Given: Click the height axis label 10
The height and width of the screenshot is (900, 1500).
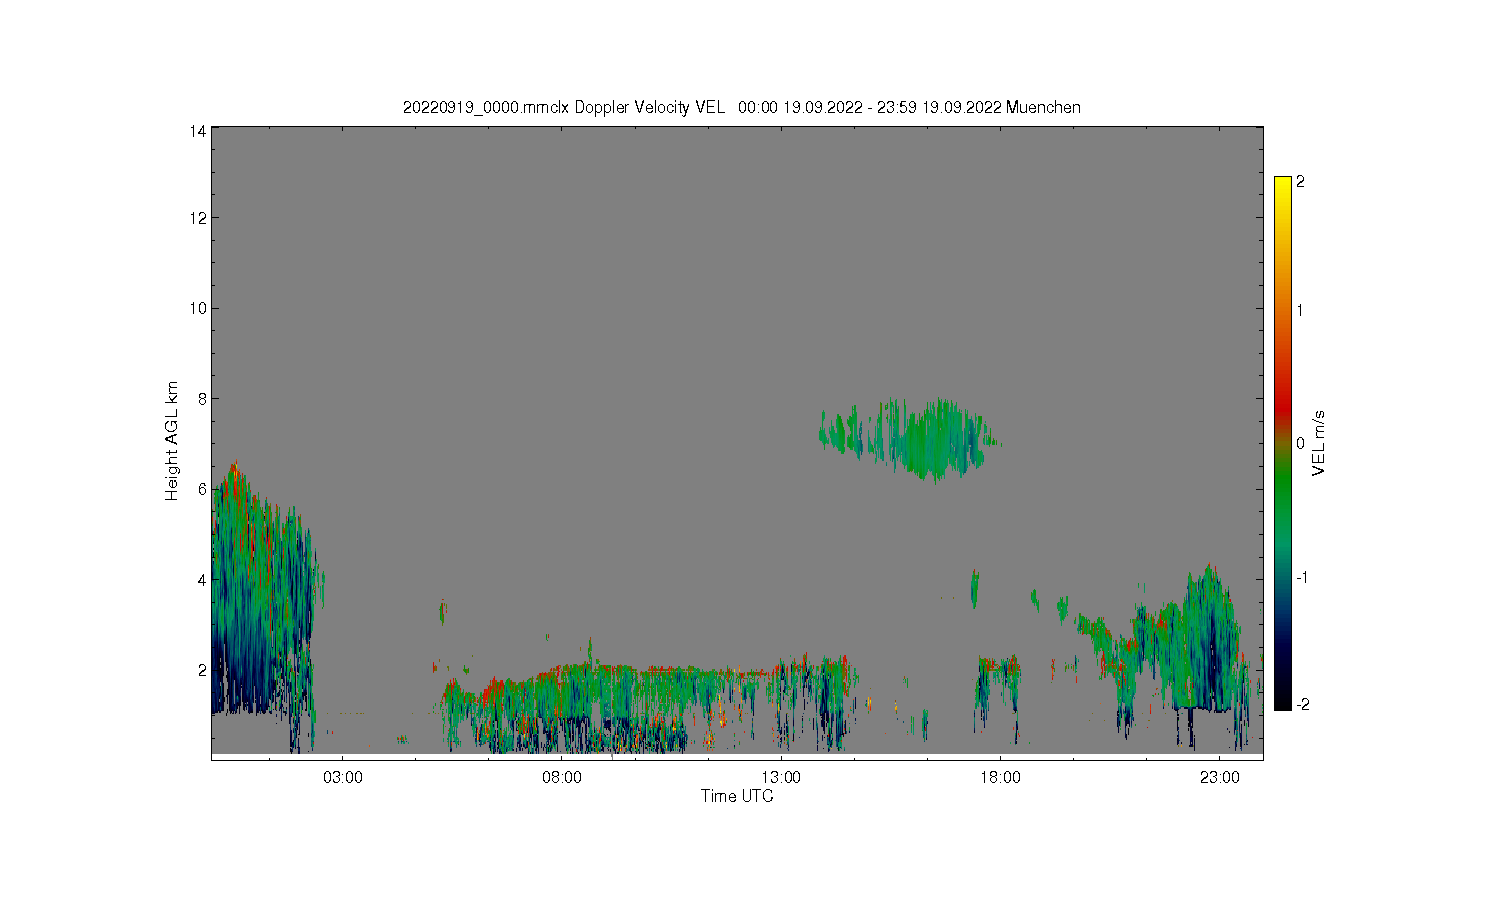Looking at the screenshot, I should (198, 308).
